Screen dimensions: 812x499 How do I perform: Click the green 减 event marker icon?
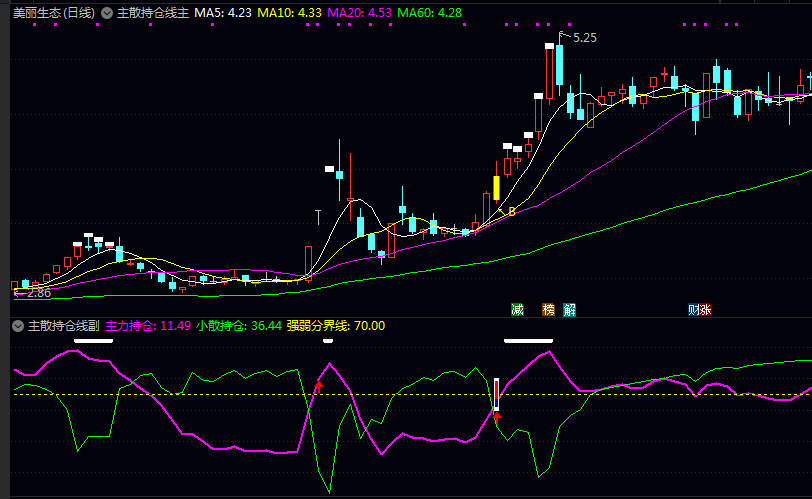[517, 309]
